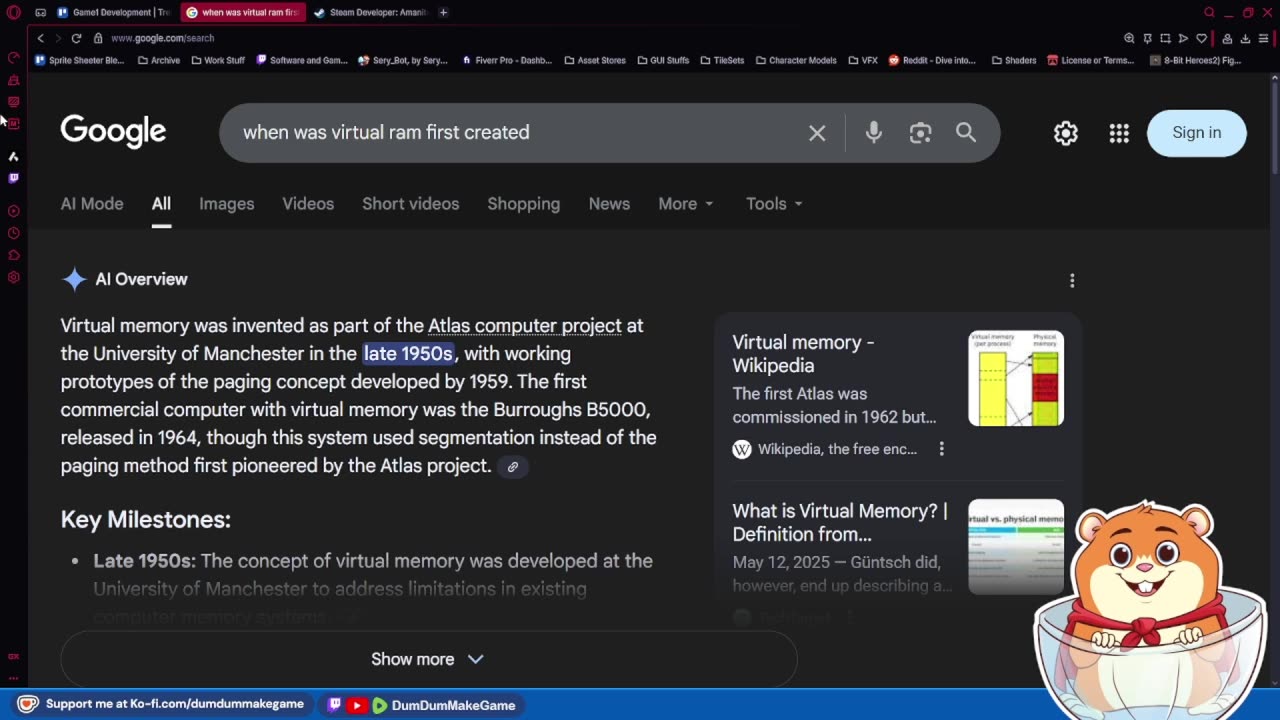Select the Images search tab
The width and height of the screenshot is (1280, 720).
(x=227, y=204)
